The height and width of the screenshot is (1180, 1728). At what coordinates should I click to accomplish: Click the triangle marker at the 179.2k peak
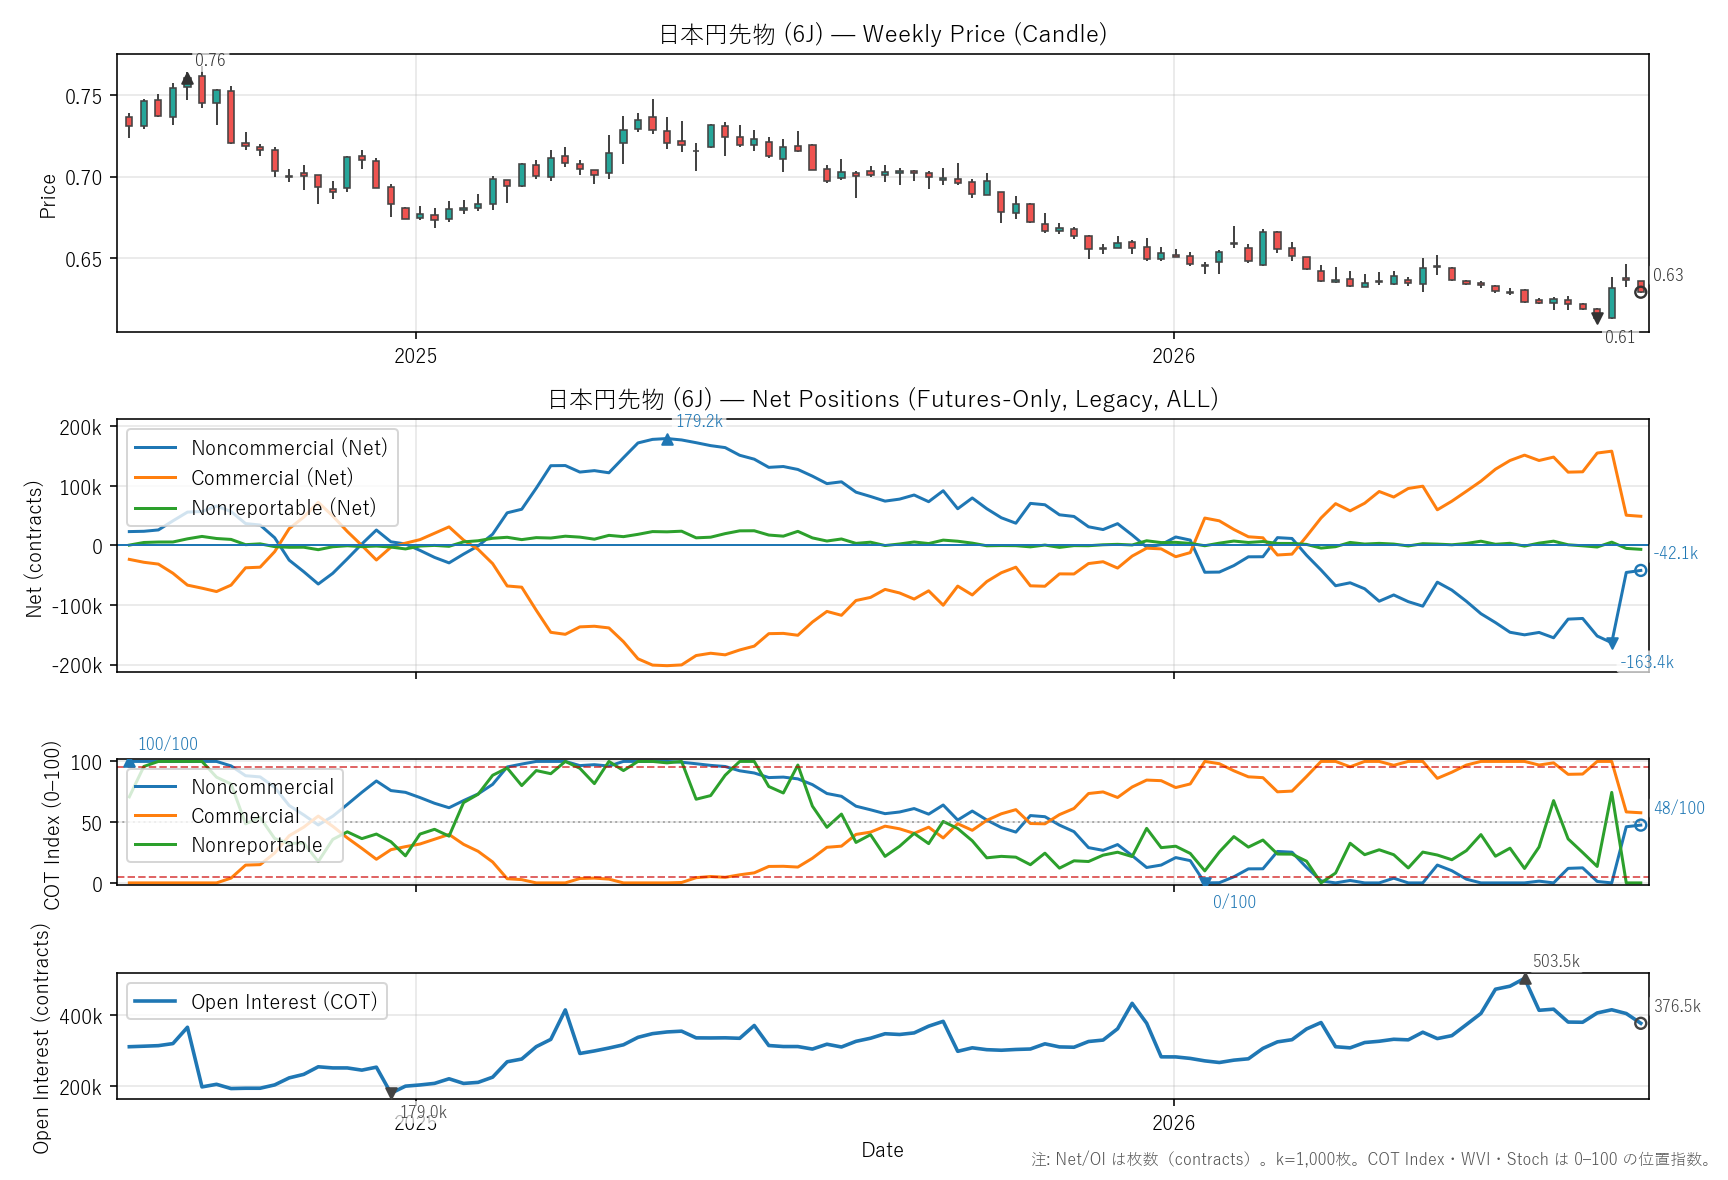pos(667,439)
